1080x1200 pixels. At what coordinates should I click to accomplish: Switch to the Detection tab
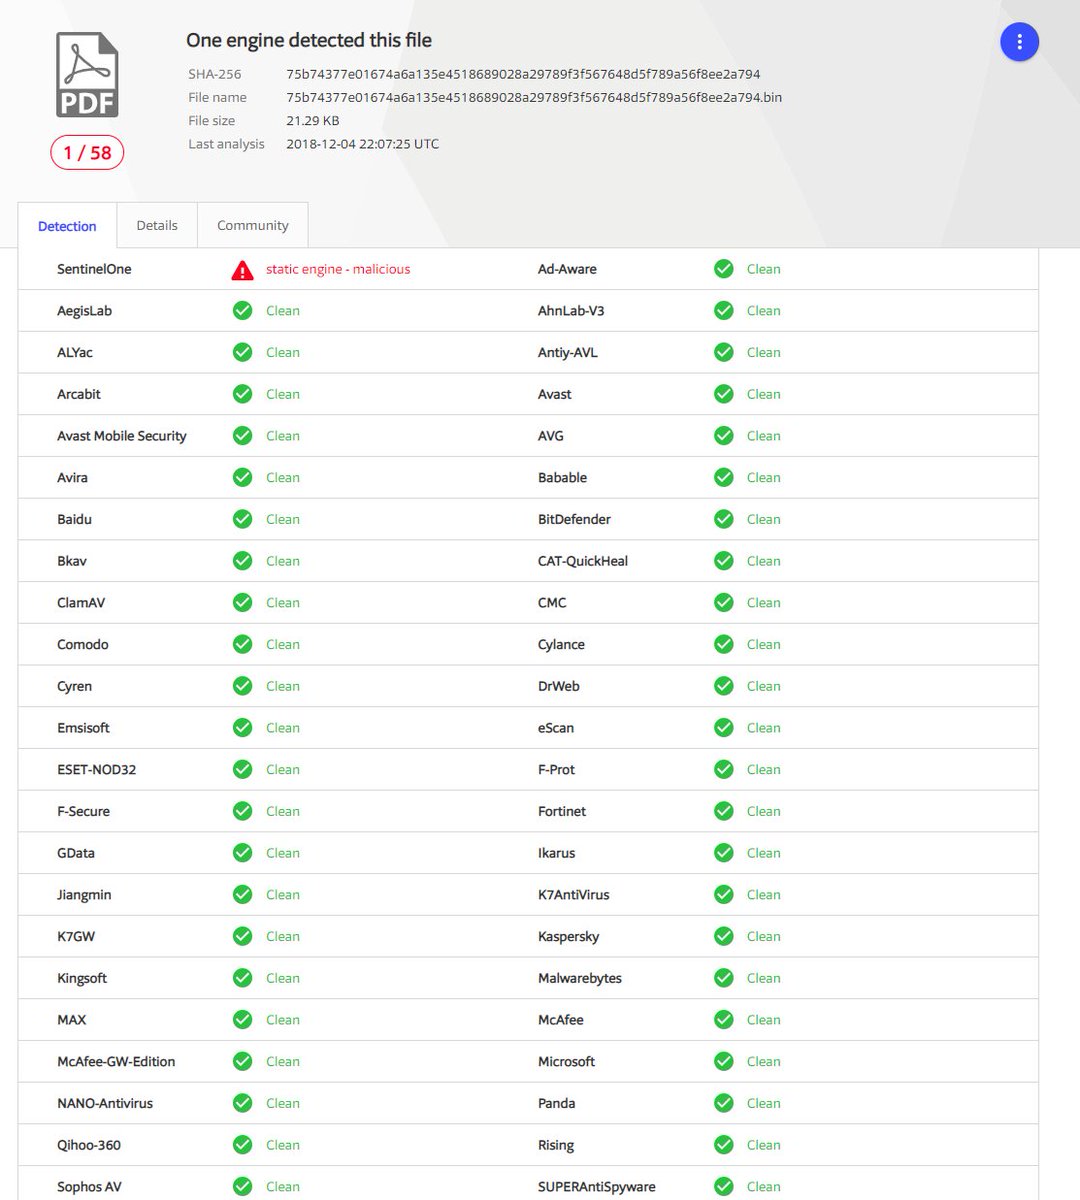coord(67,226)
